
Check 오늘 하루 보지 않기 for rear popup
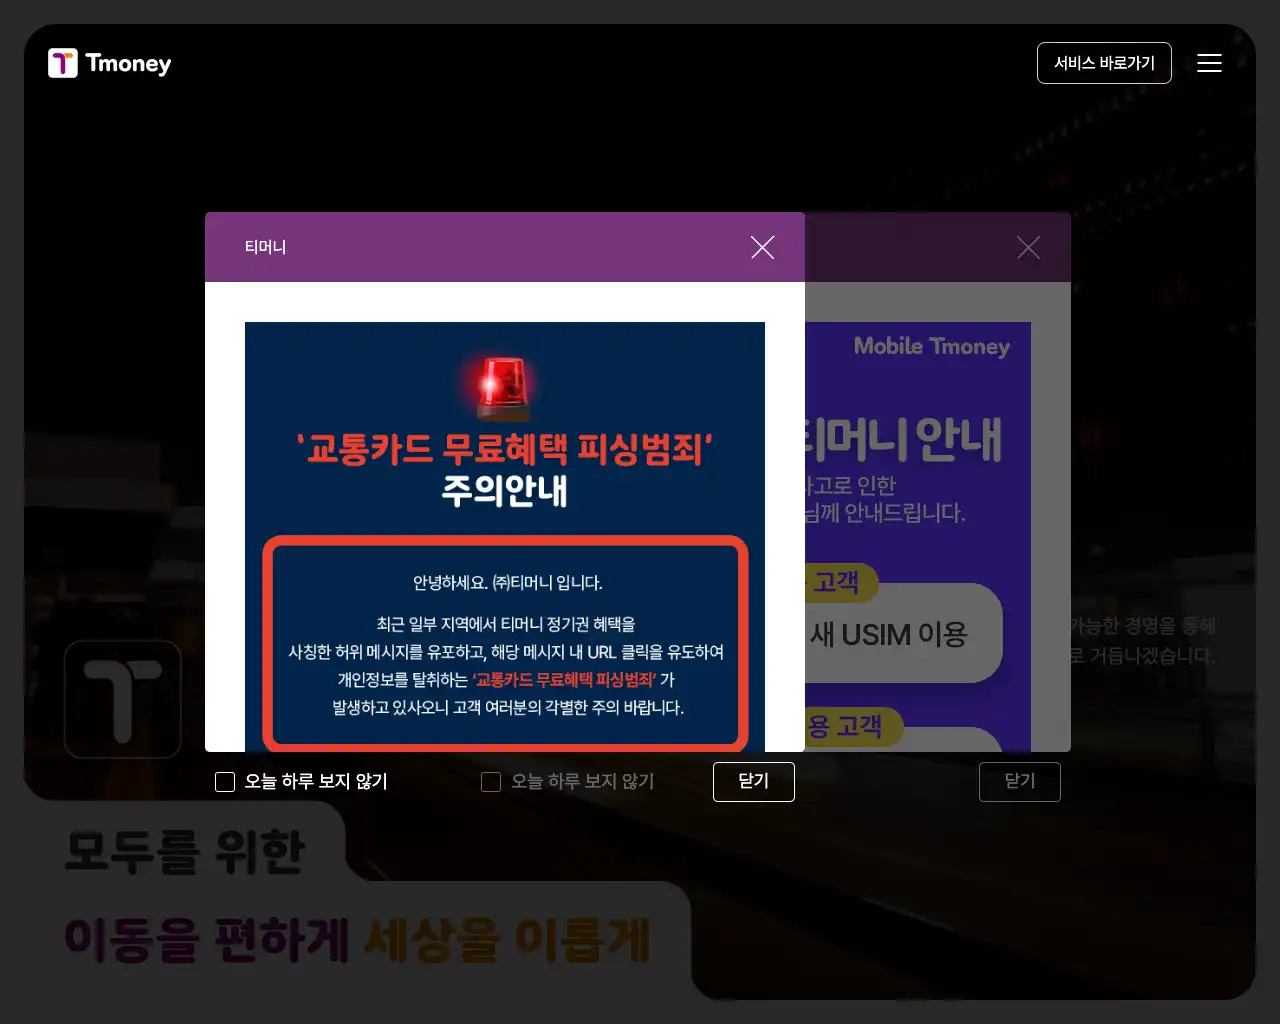[491, 782]
